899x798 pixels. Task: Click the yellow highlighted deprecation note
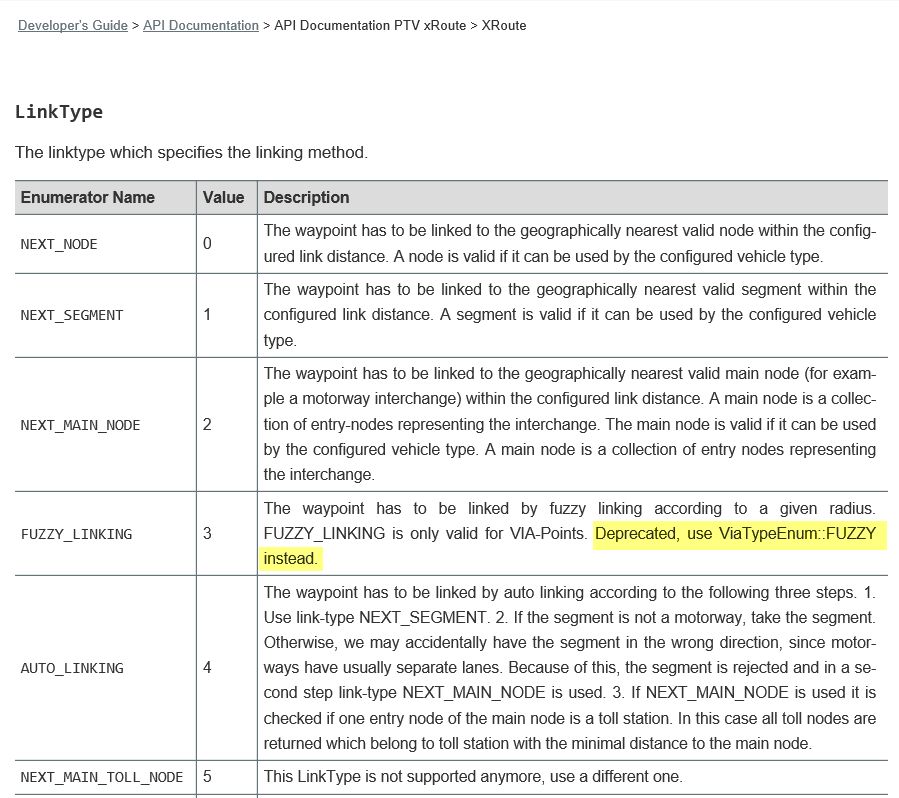point(734,534)
